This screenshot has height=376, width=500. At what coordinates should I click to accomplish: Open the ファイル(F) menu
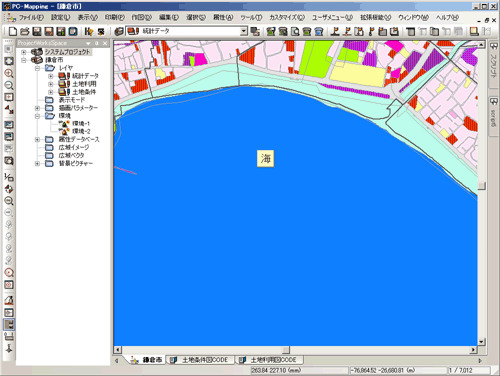click(x=31, y=17)
